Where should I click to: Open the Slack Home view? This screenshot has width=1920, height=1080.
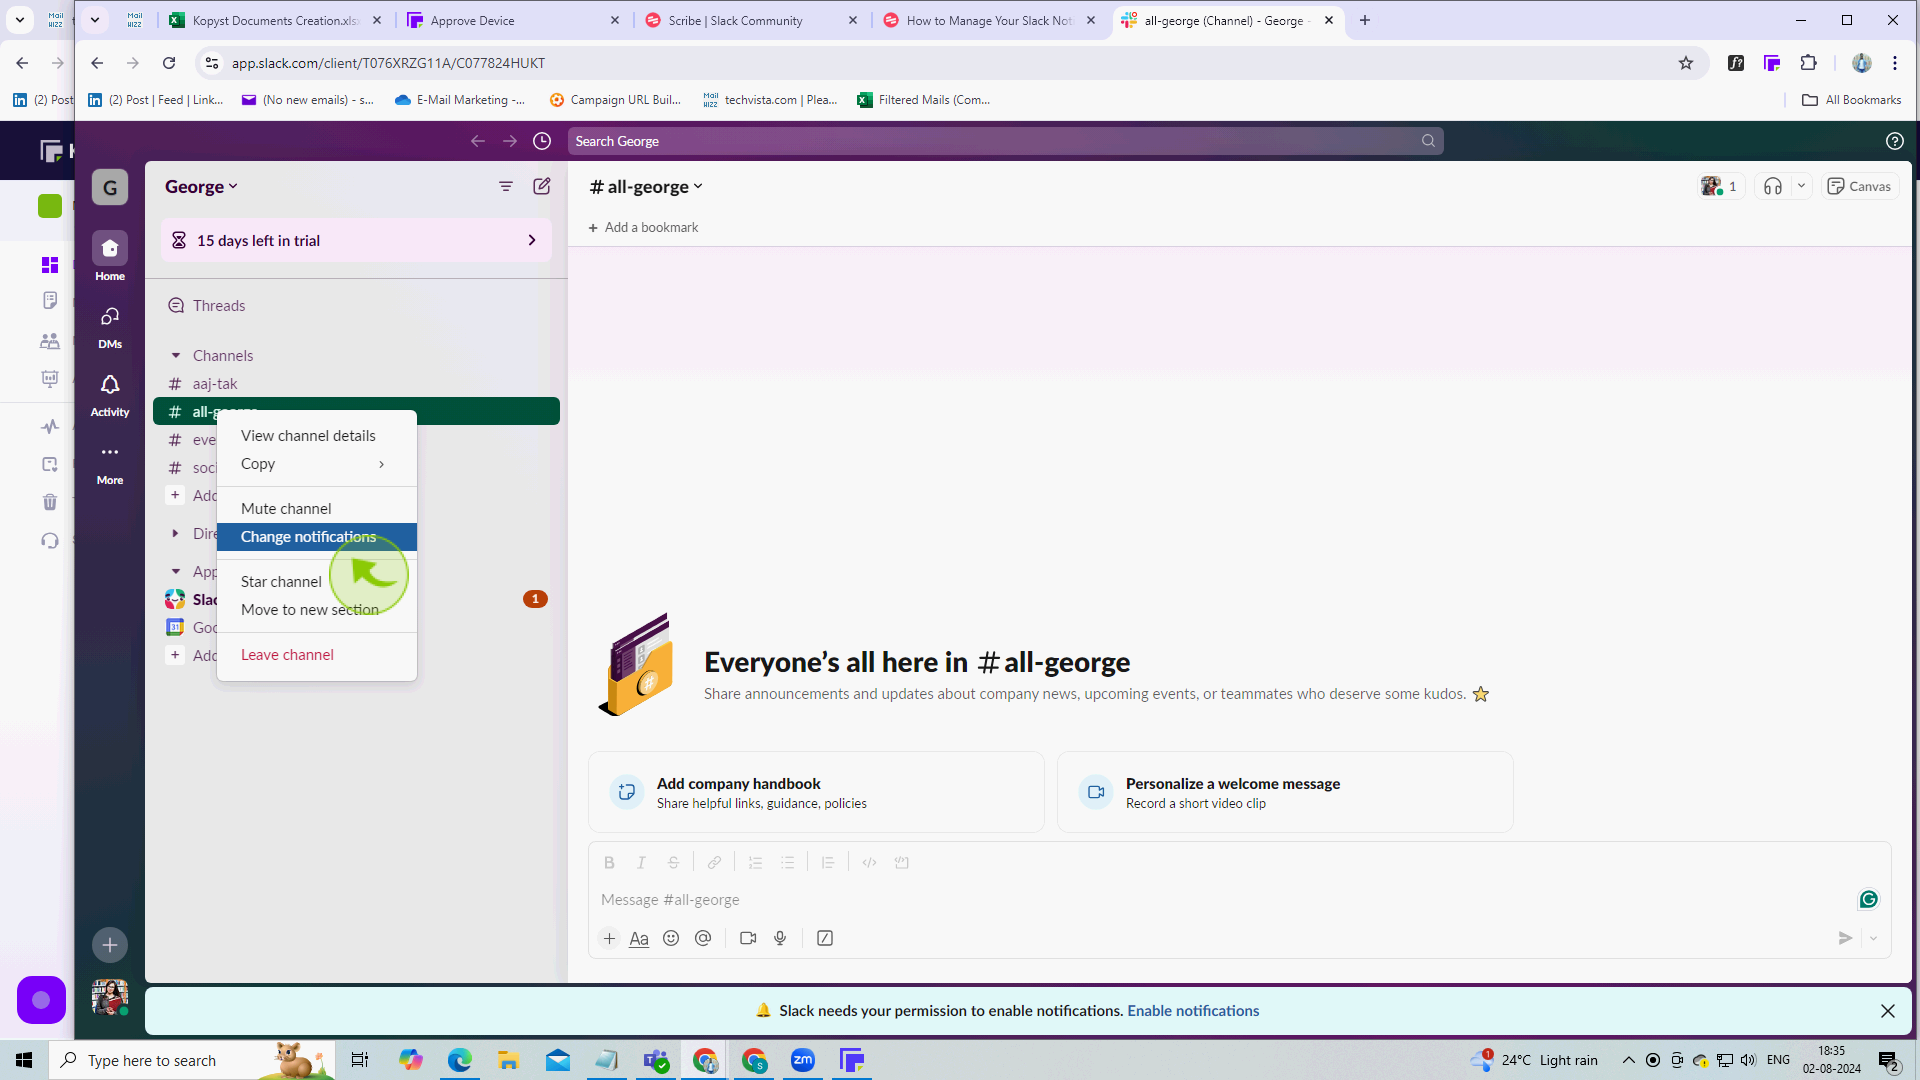click(x=110, y=256)
